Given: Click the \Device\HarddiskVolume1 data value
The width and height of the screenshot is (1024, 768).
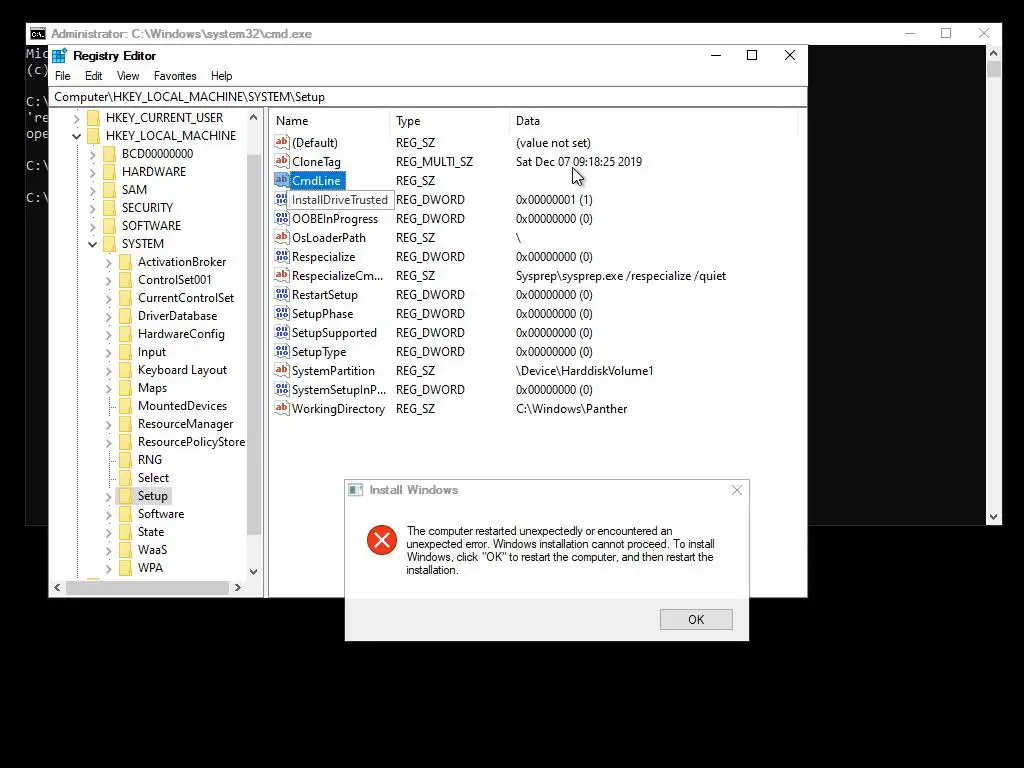Looking at the screenshot, I should click(584, 371).
